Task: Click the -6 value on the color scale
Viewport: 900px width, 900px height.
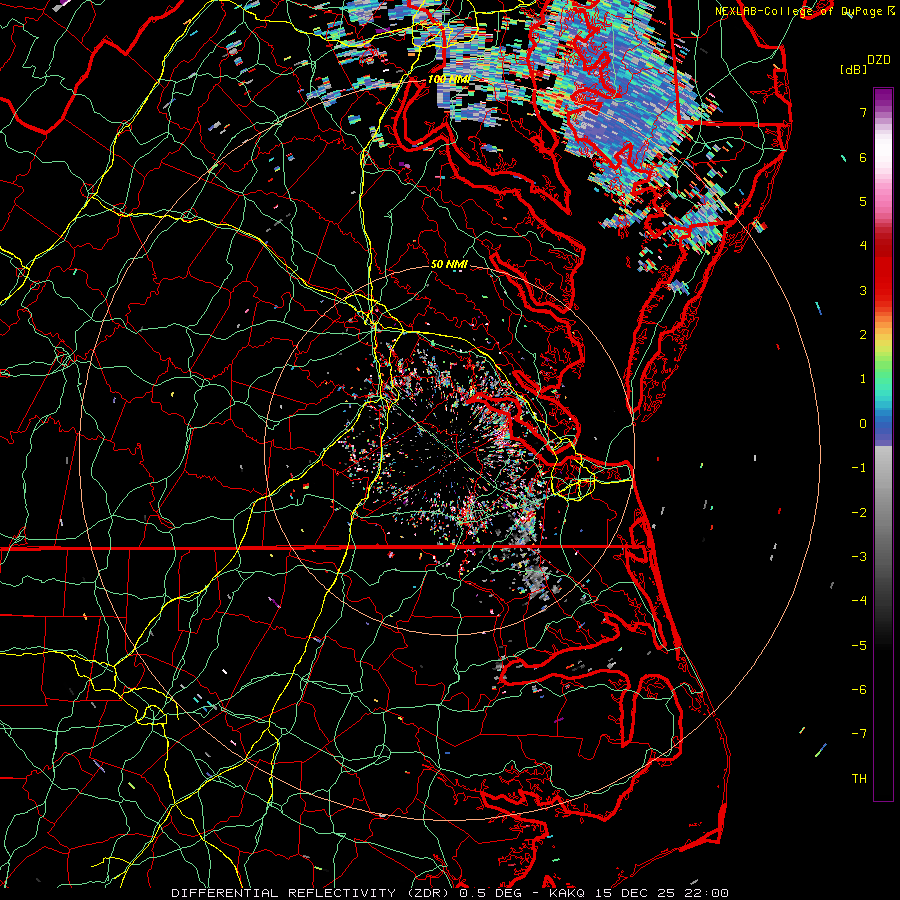Action: [859, 690]
